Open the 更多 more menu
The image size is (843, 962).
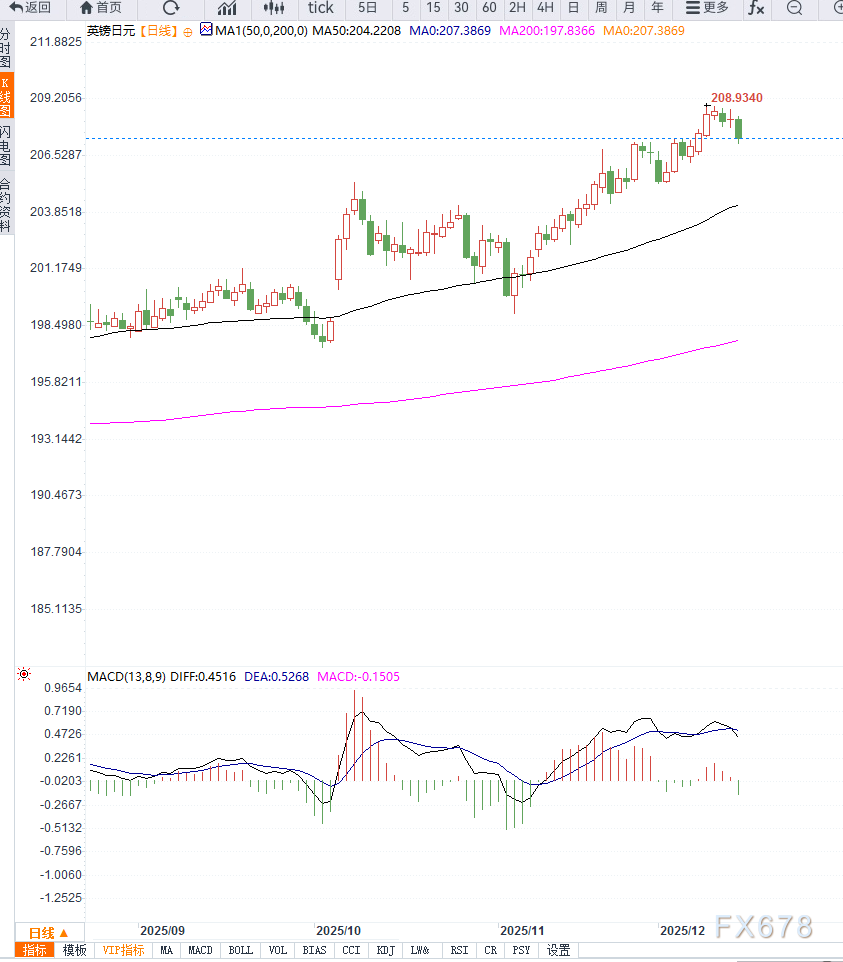pyautogui.click(x=707, y=8)
